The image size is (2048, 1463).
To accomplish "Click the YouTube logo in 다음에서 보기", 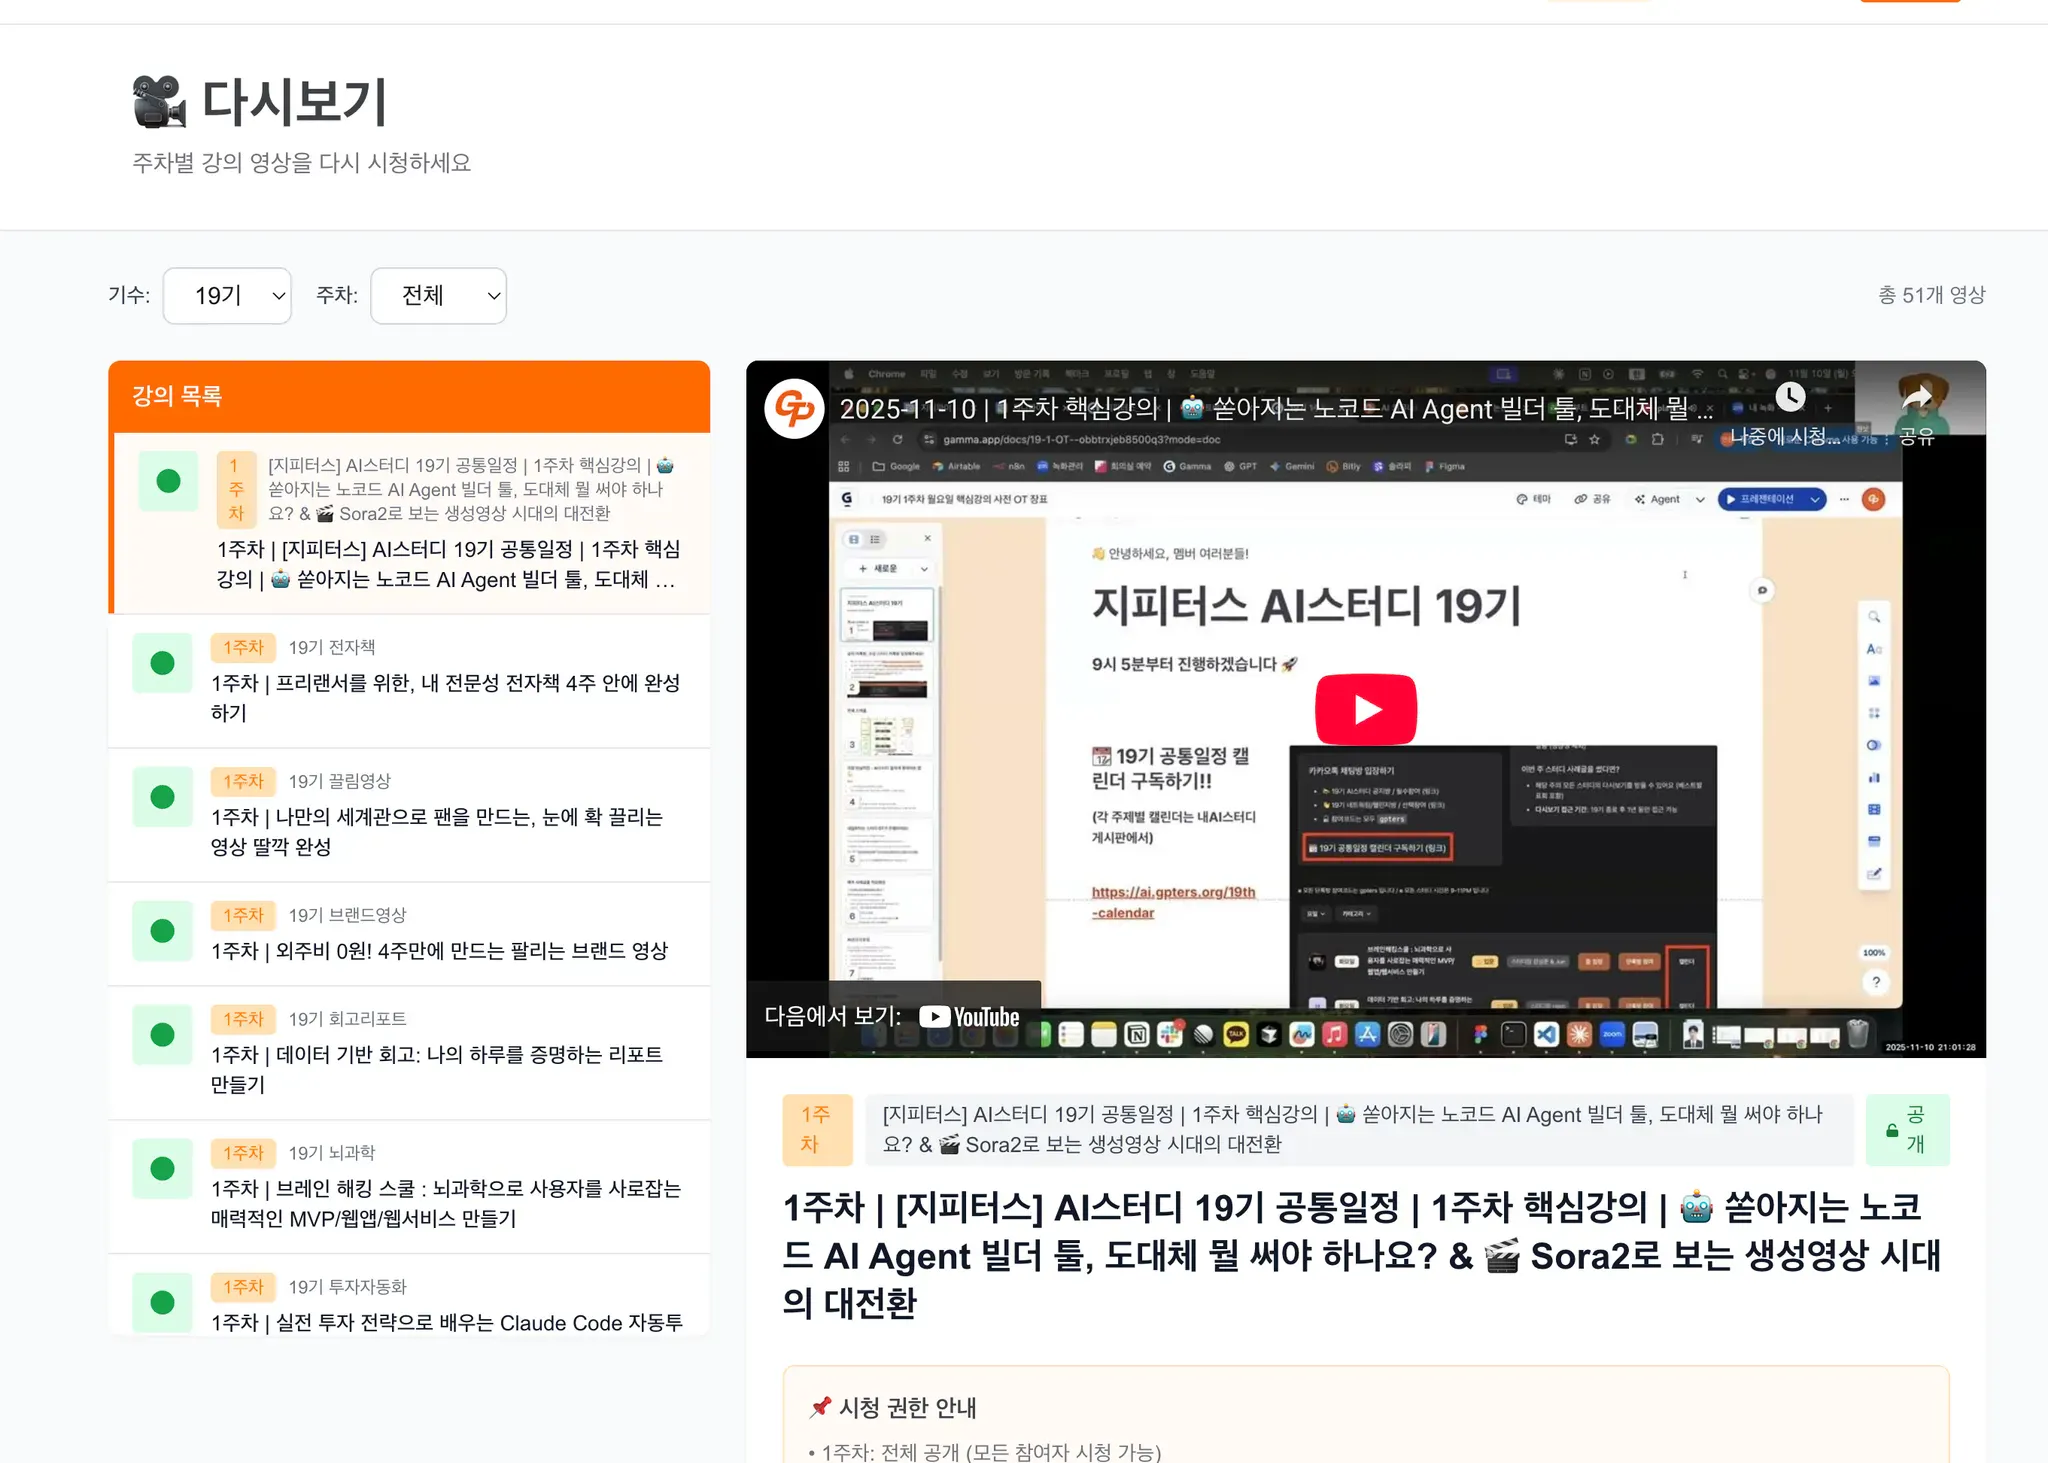I will click(969, 1017).
